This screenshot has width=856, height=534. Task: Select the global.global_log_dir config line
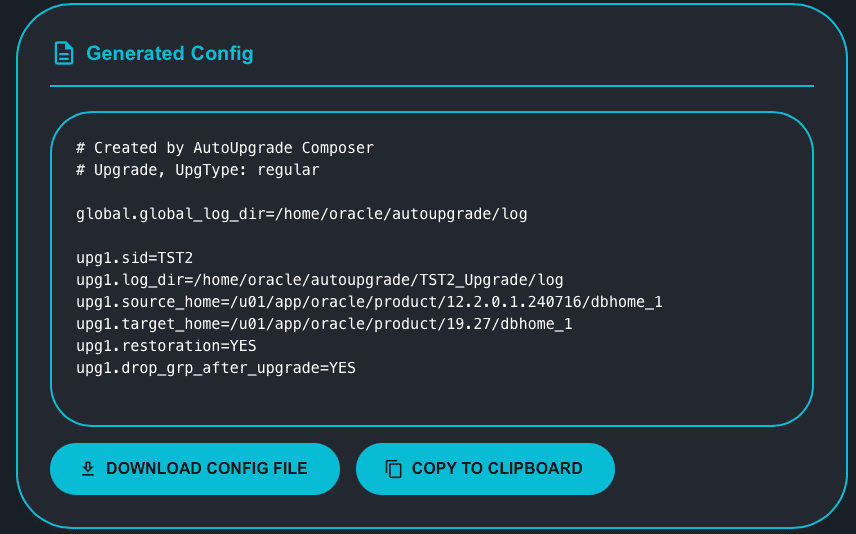[x=301, y=214]
